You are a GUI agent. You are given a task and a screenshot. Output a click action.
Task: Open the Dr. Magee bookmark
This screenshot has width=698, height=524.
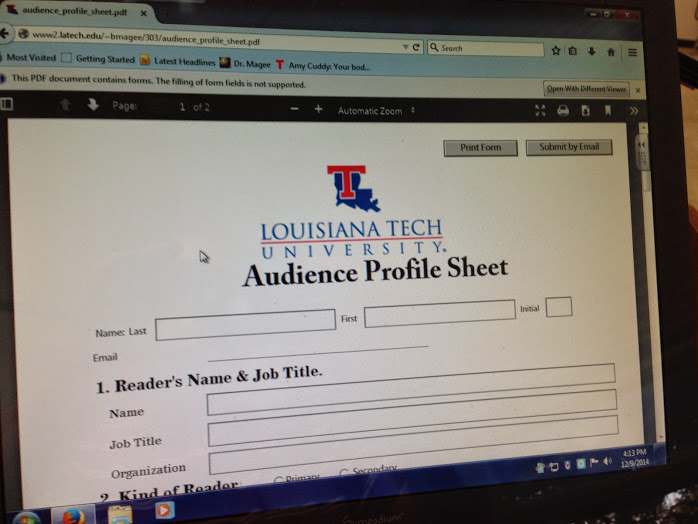[x=246, y=64]
